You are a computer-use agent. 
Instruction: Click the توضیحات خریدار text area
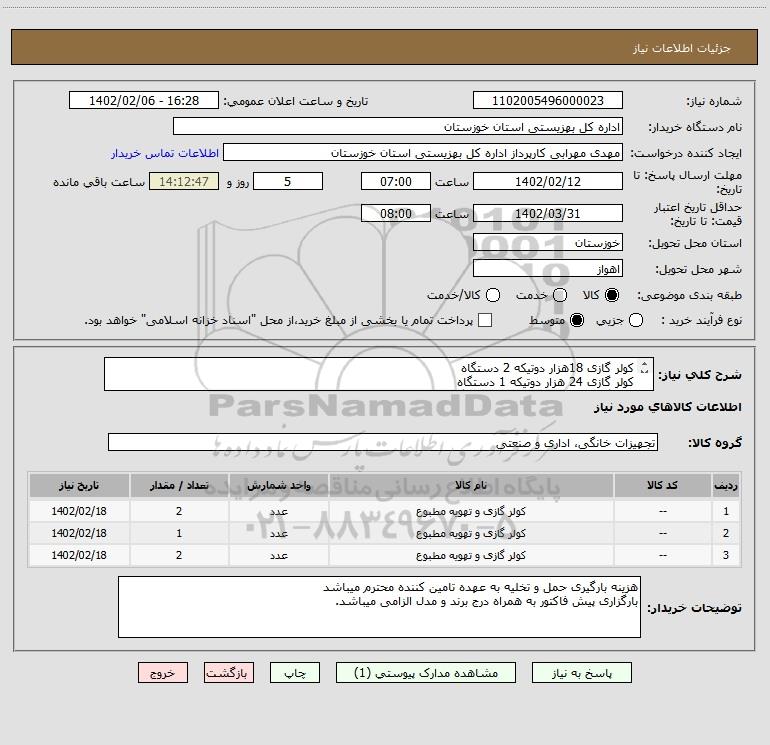click(379, 607)
